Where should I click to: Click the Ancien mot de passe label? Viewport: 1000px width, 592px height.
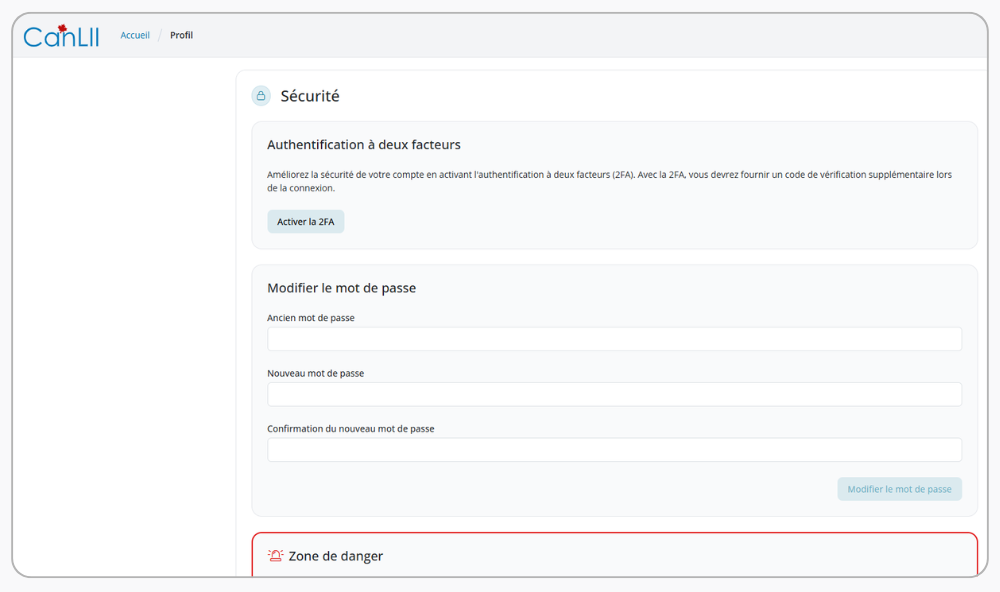311,318
